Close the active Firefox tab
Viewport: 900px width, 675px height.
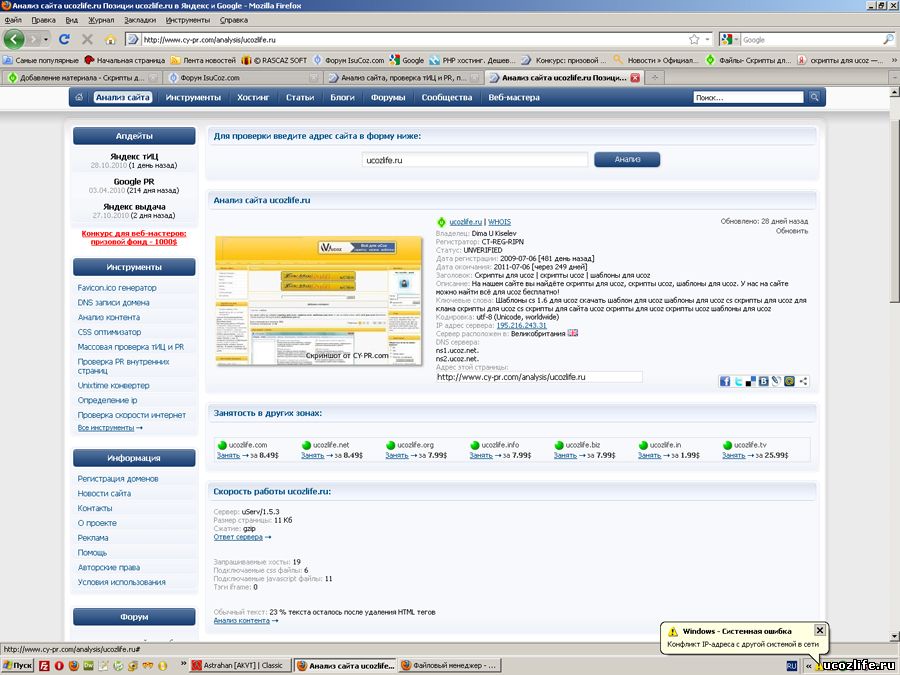tap(635, 77)
